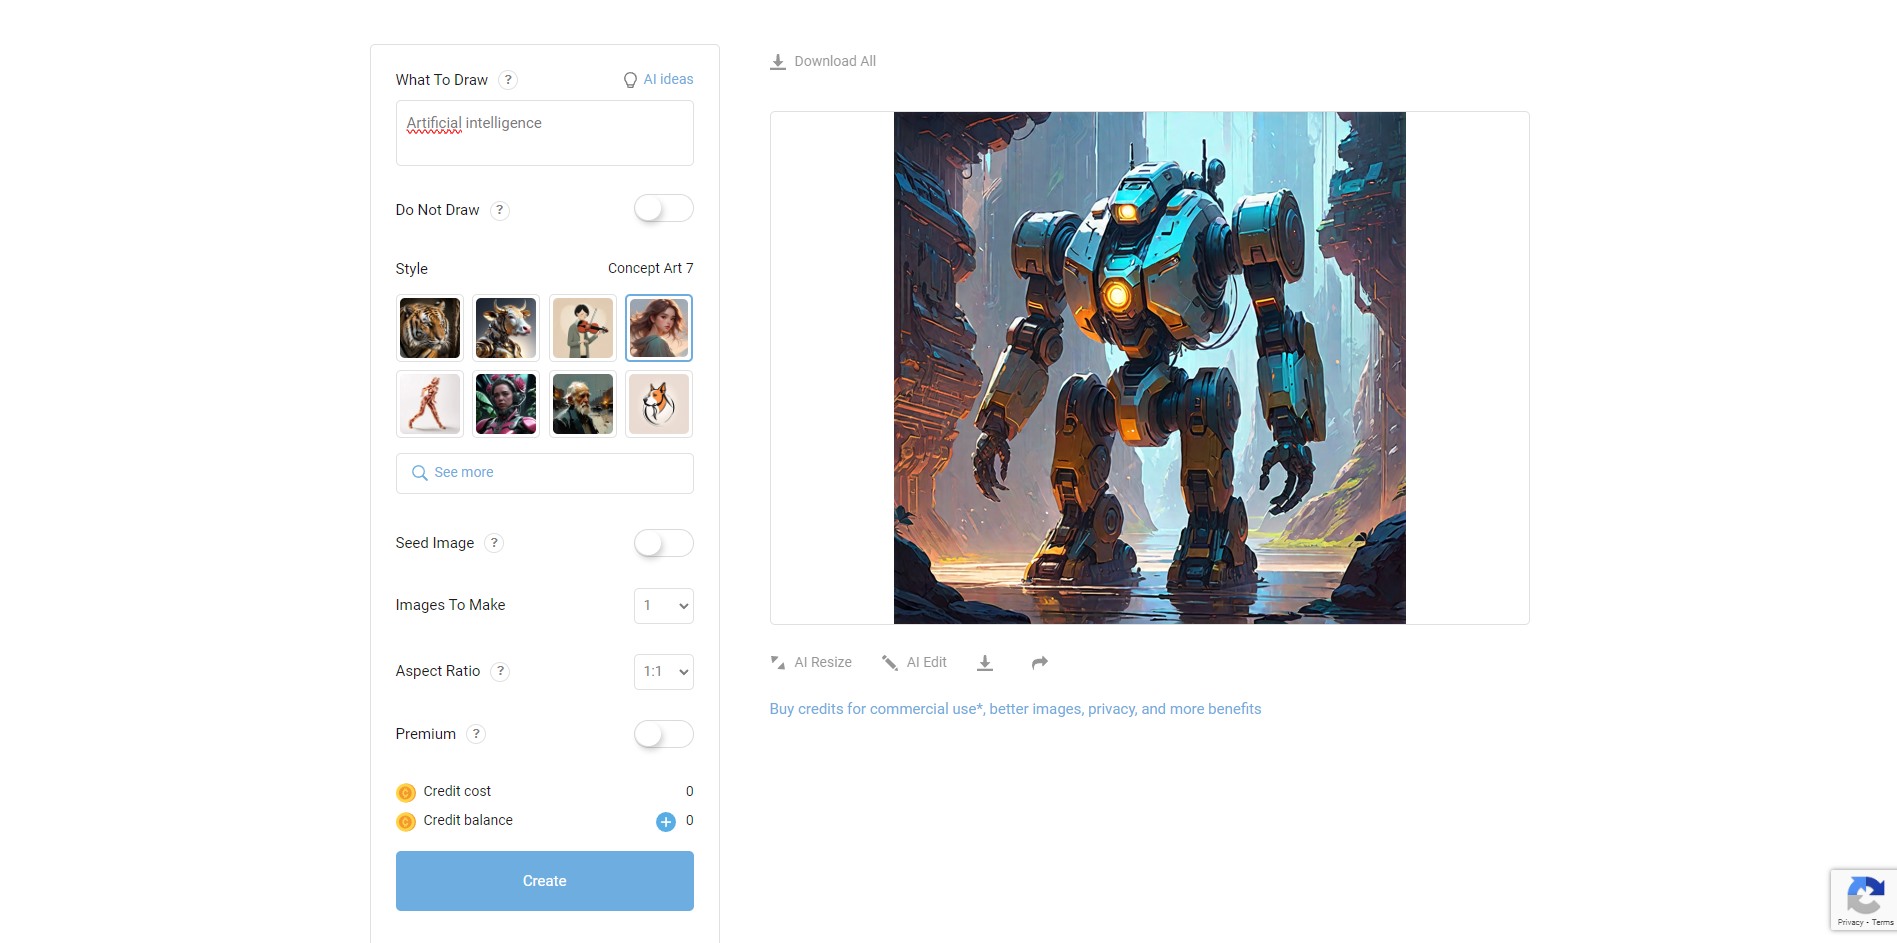Click the blue Create button

[x=545, y=881]
